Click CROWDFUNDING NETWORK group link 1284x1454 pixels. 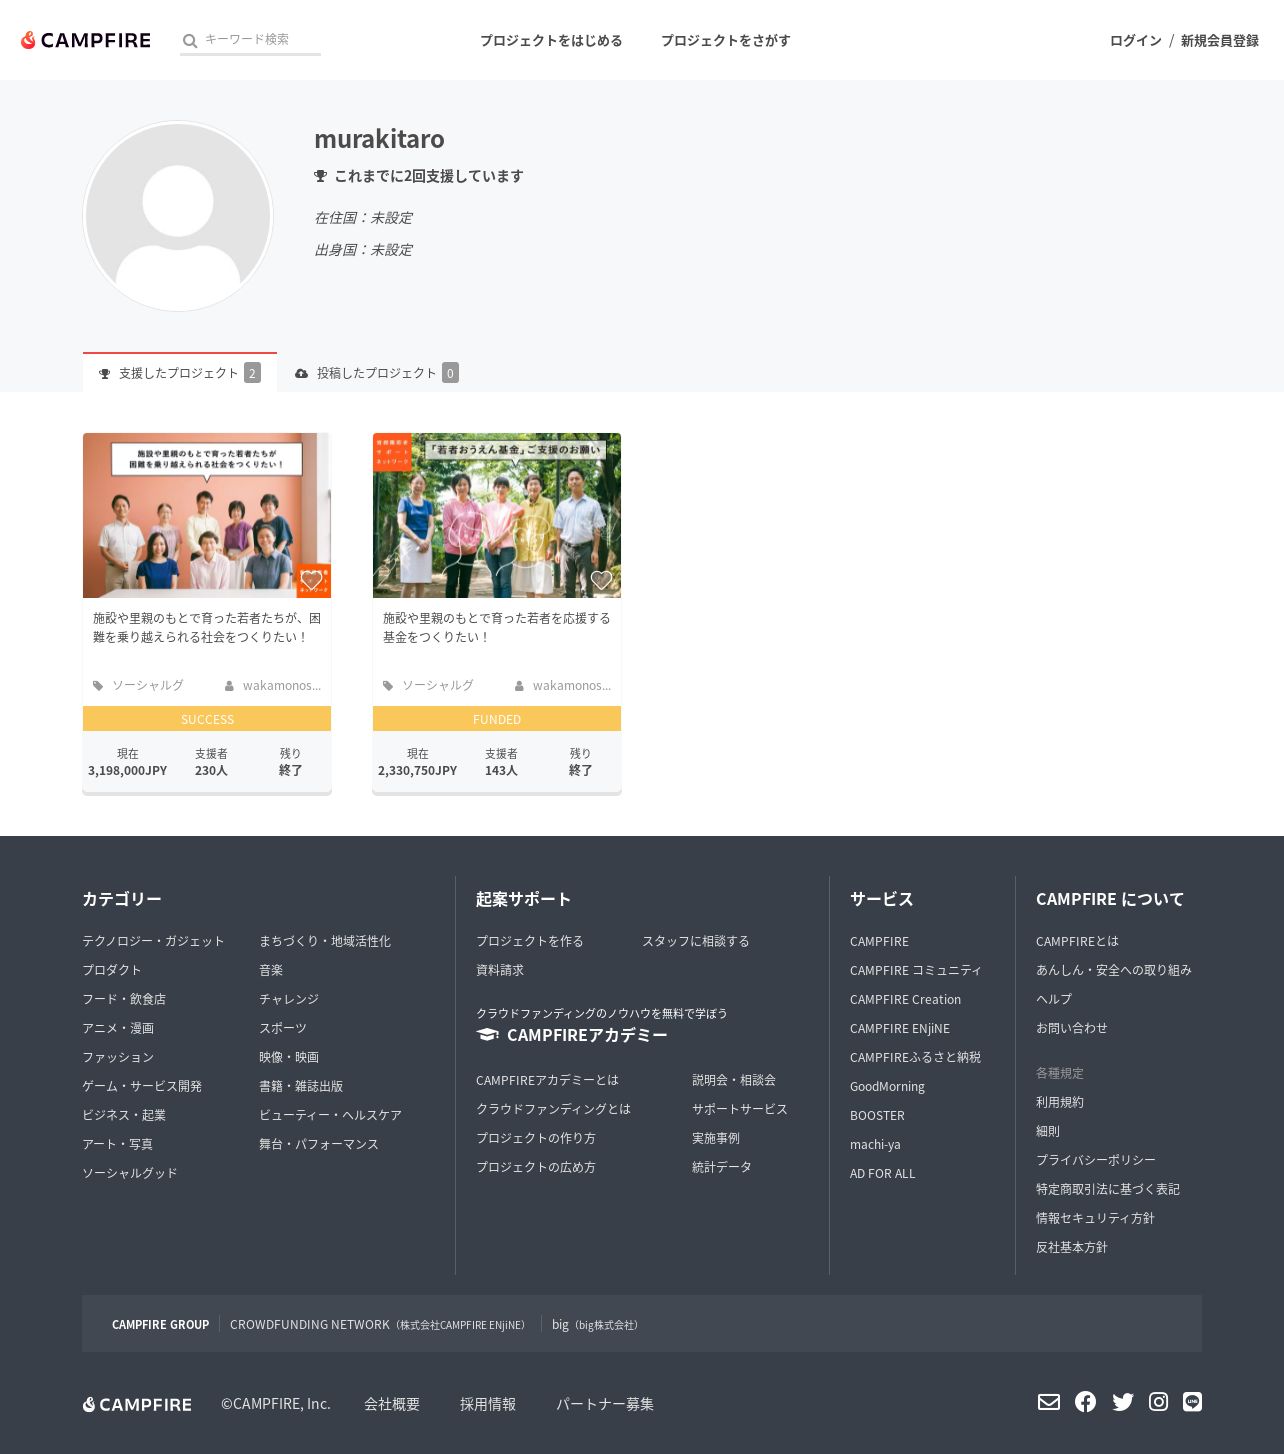tap(377, 1324)
